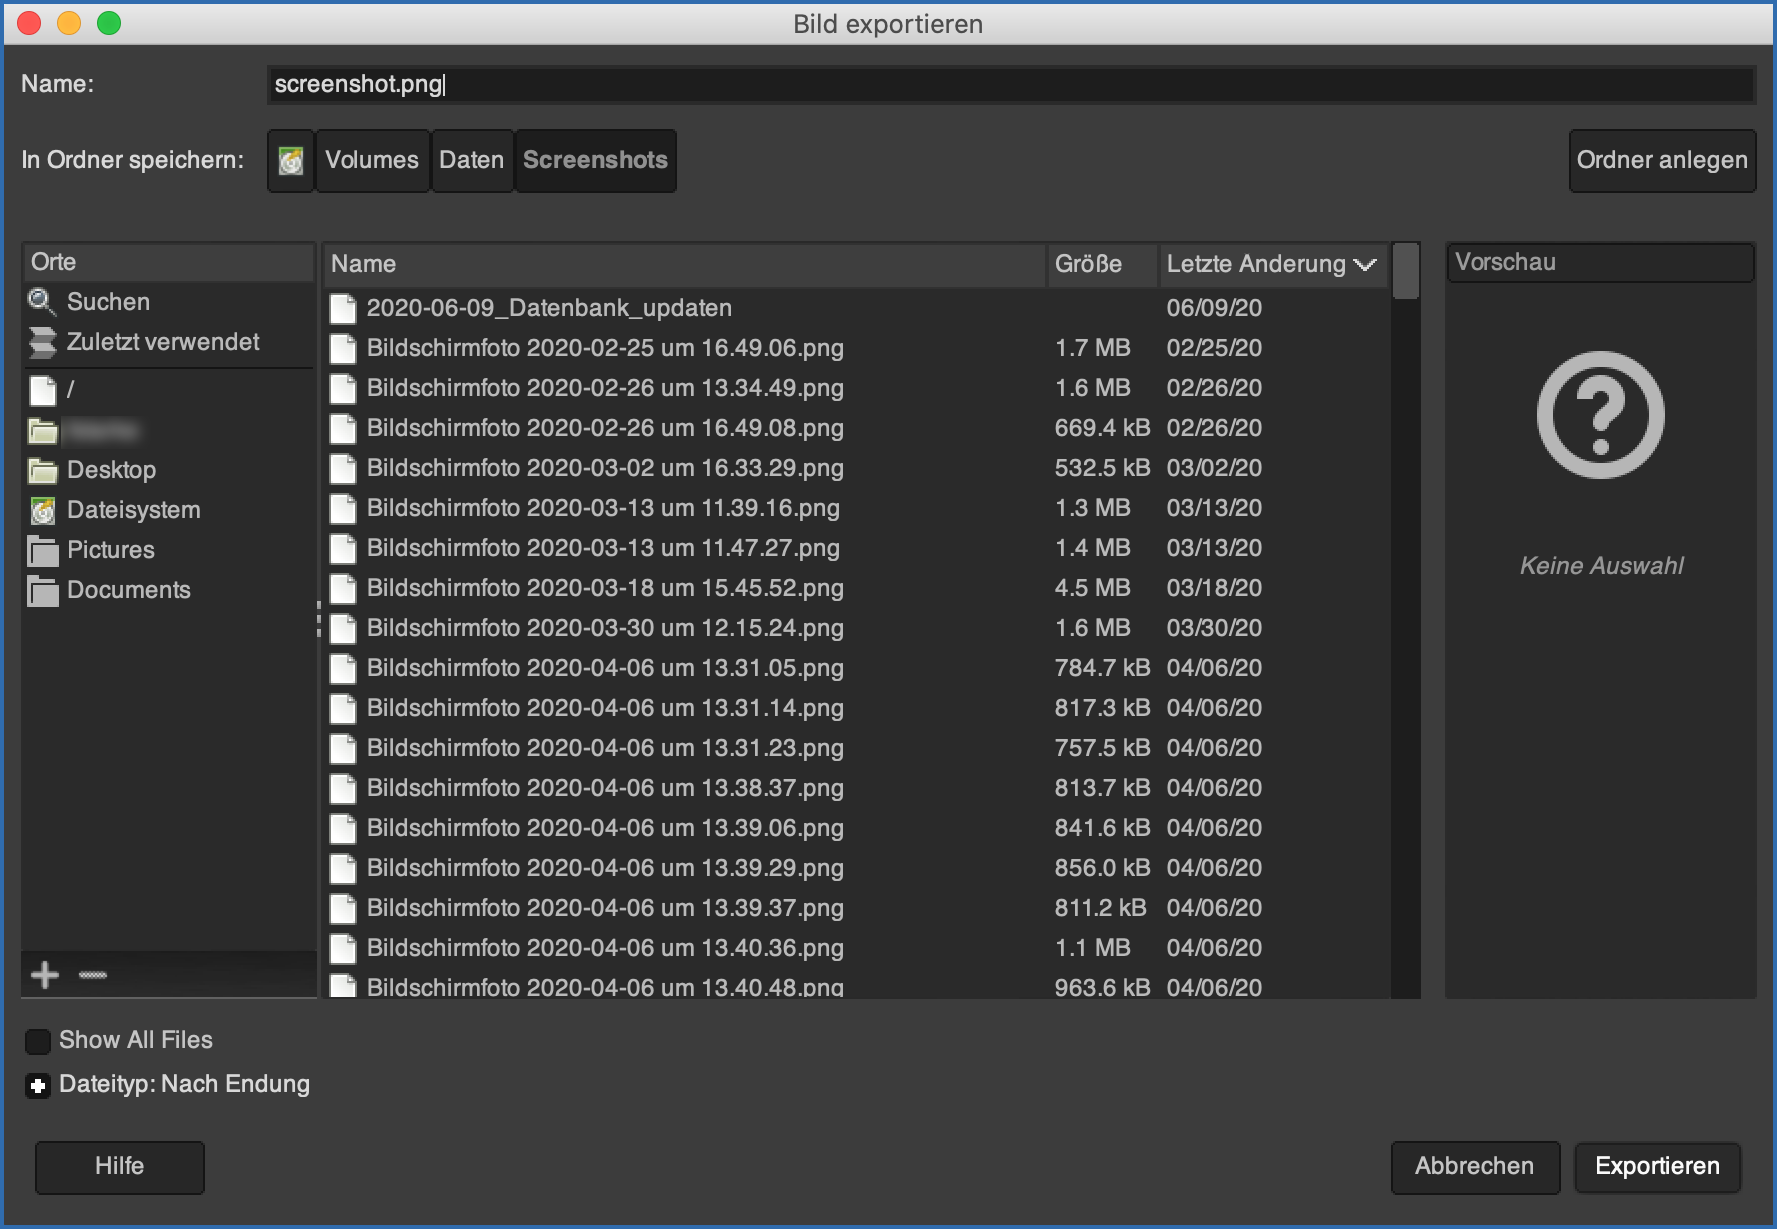Screen dimensions: 1777x1229
Task: Click the Documents folder in sidebar
Action: tap(128, 590)
